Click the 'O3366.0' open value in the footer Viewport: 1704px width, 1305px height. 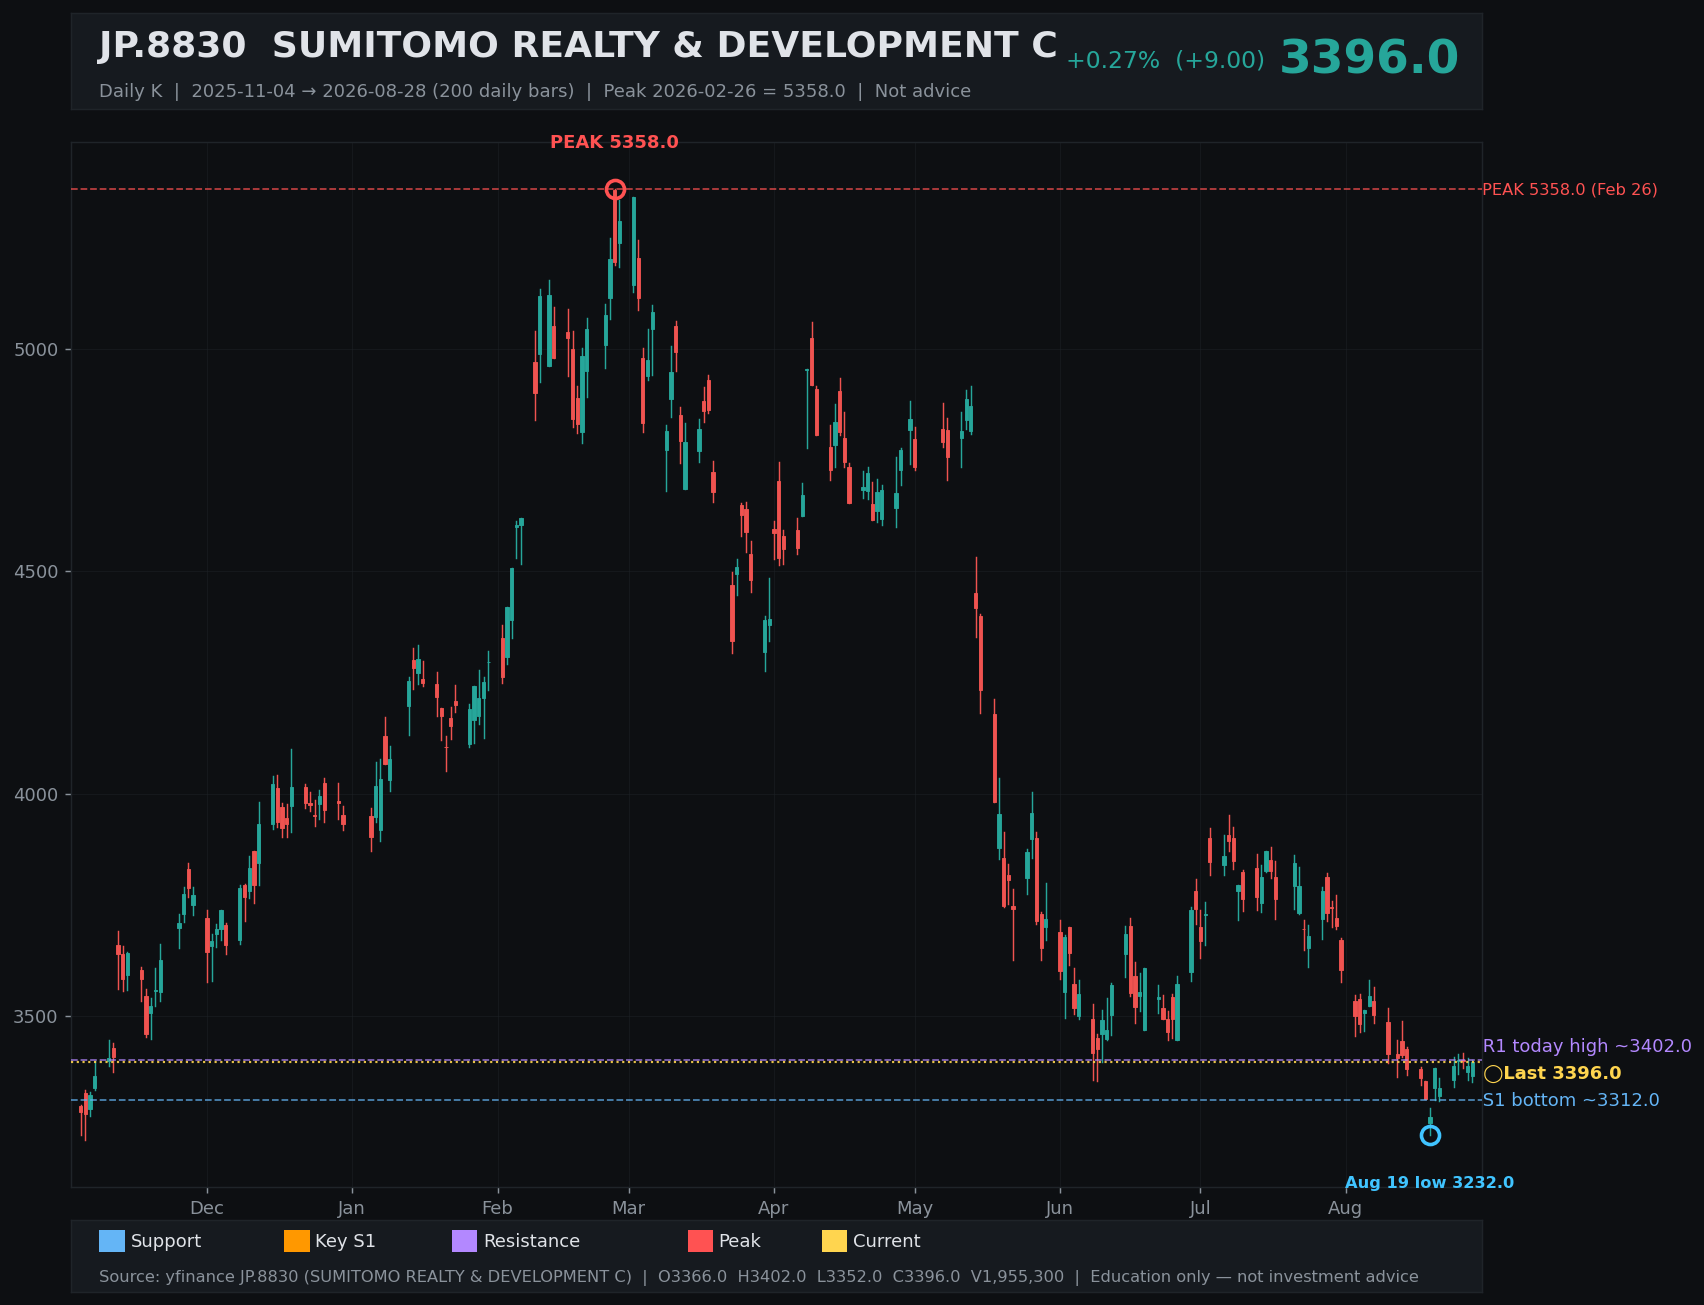tap(692, 1277)
